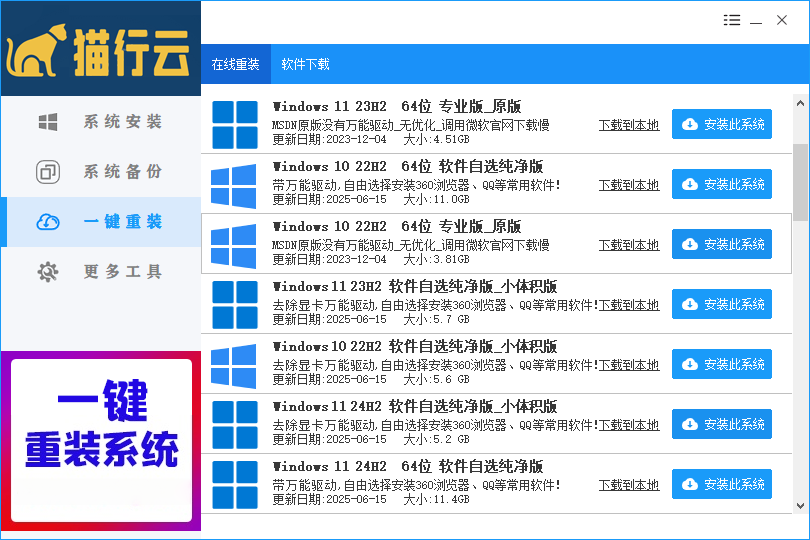The height and width of the screenshot is (540, 810).
Task: Install Windows 11 24H2 小体积版 system
Action: pyautogui.click(x=721, y=424)
